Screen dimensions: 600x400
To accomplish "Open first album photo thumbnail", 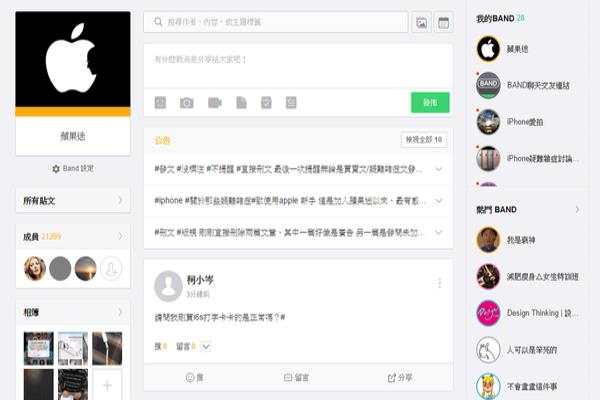I will tap(39, 348).
